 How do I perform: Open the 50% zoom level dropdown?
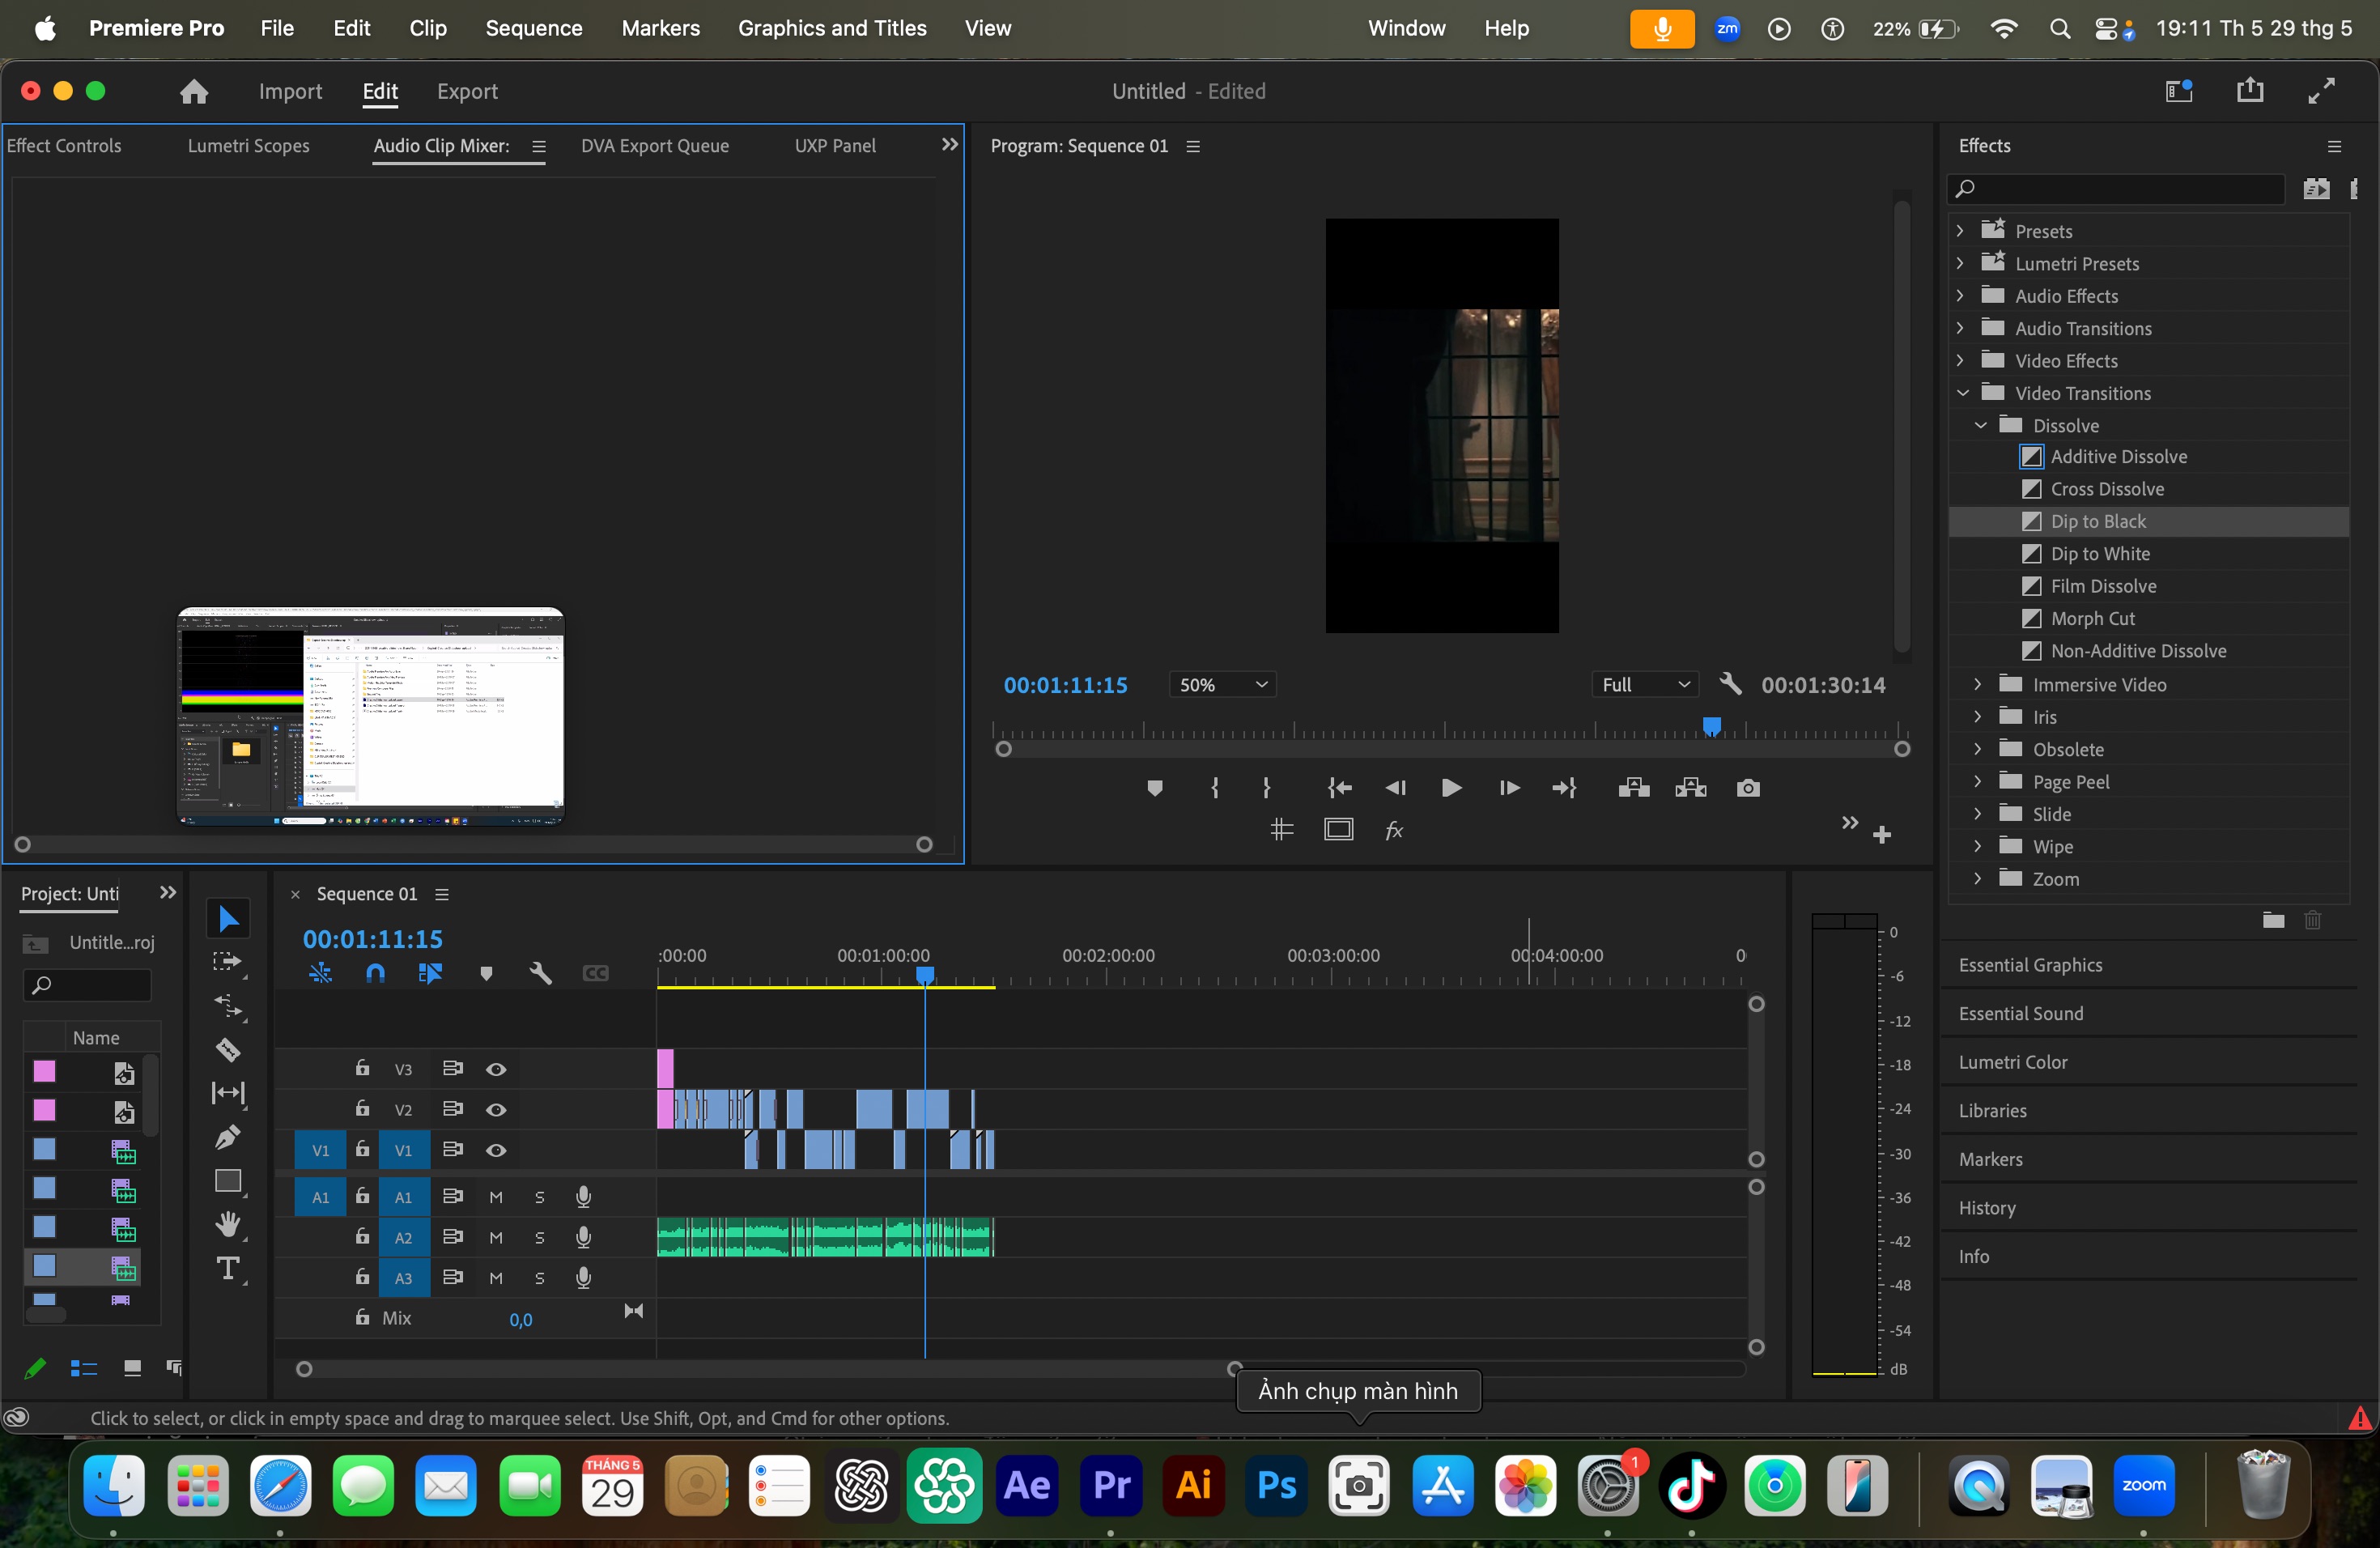tap(1222, 685)
